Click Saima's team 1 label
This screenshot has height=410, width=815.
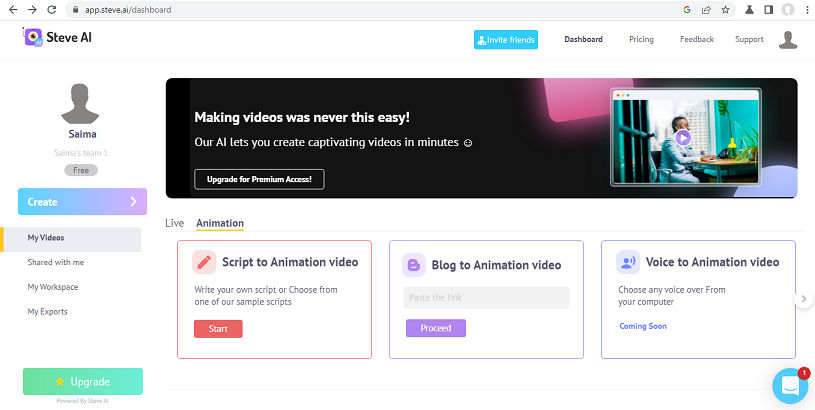click(x=81, y=153)
